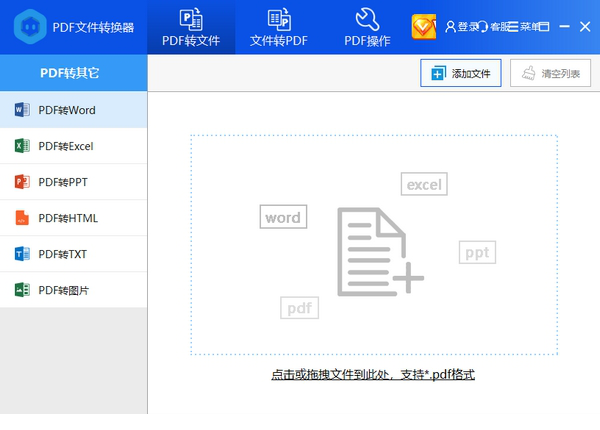This screenshot has height=430, width=600.
Task: Select PDF转PPT in the sidebar
Action: click(x=73, y=182)
